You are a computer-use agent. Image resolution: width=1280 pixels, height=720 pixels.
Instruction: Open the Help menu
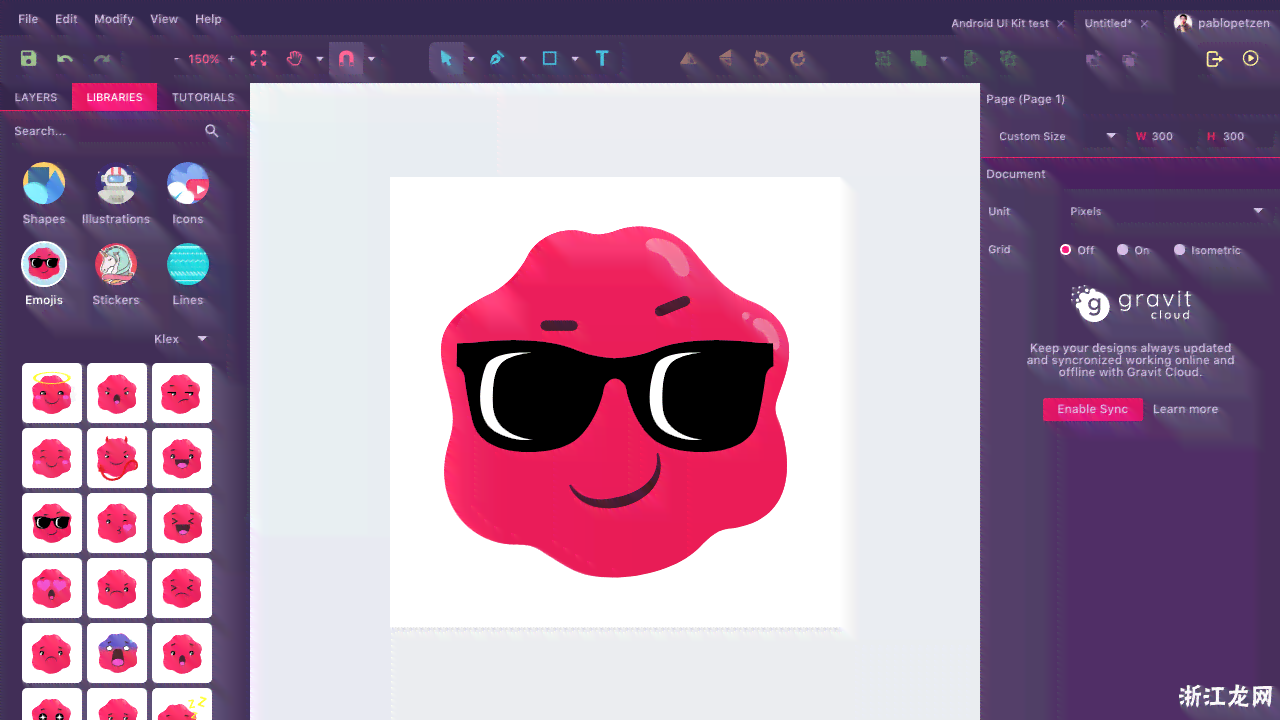click(208, 19)
